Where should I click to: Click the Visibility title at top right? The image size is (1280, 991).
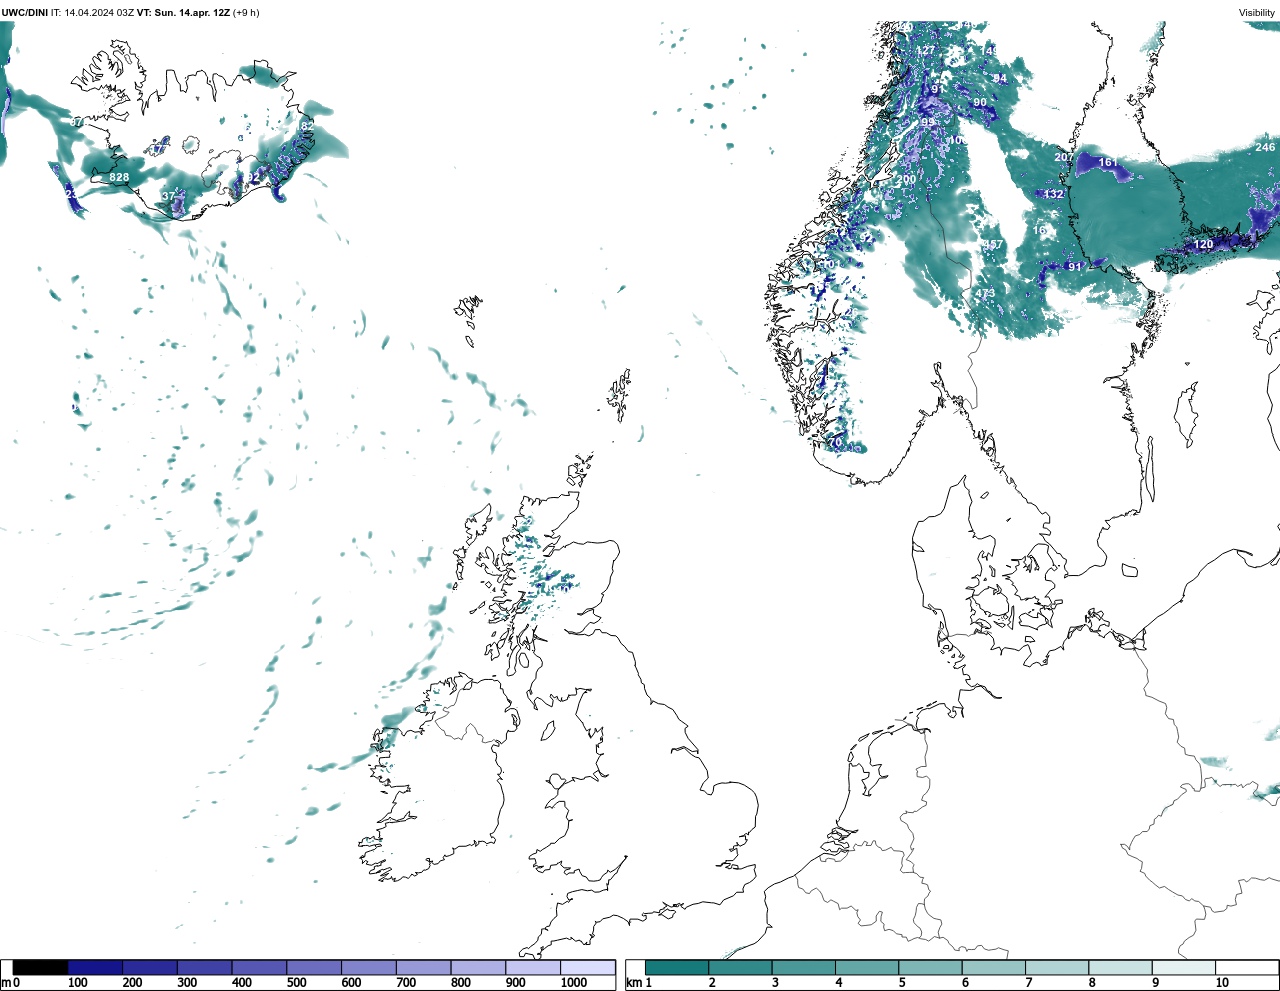click(x=1257, y=13)
